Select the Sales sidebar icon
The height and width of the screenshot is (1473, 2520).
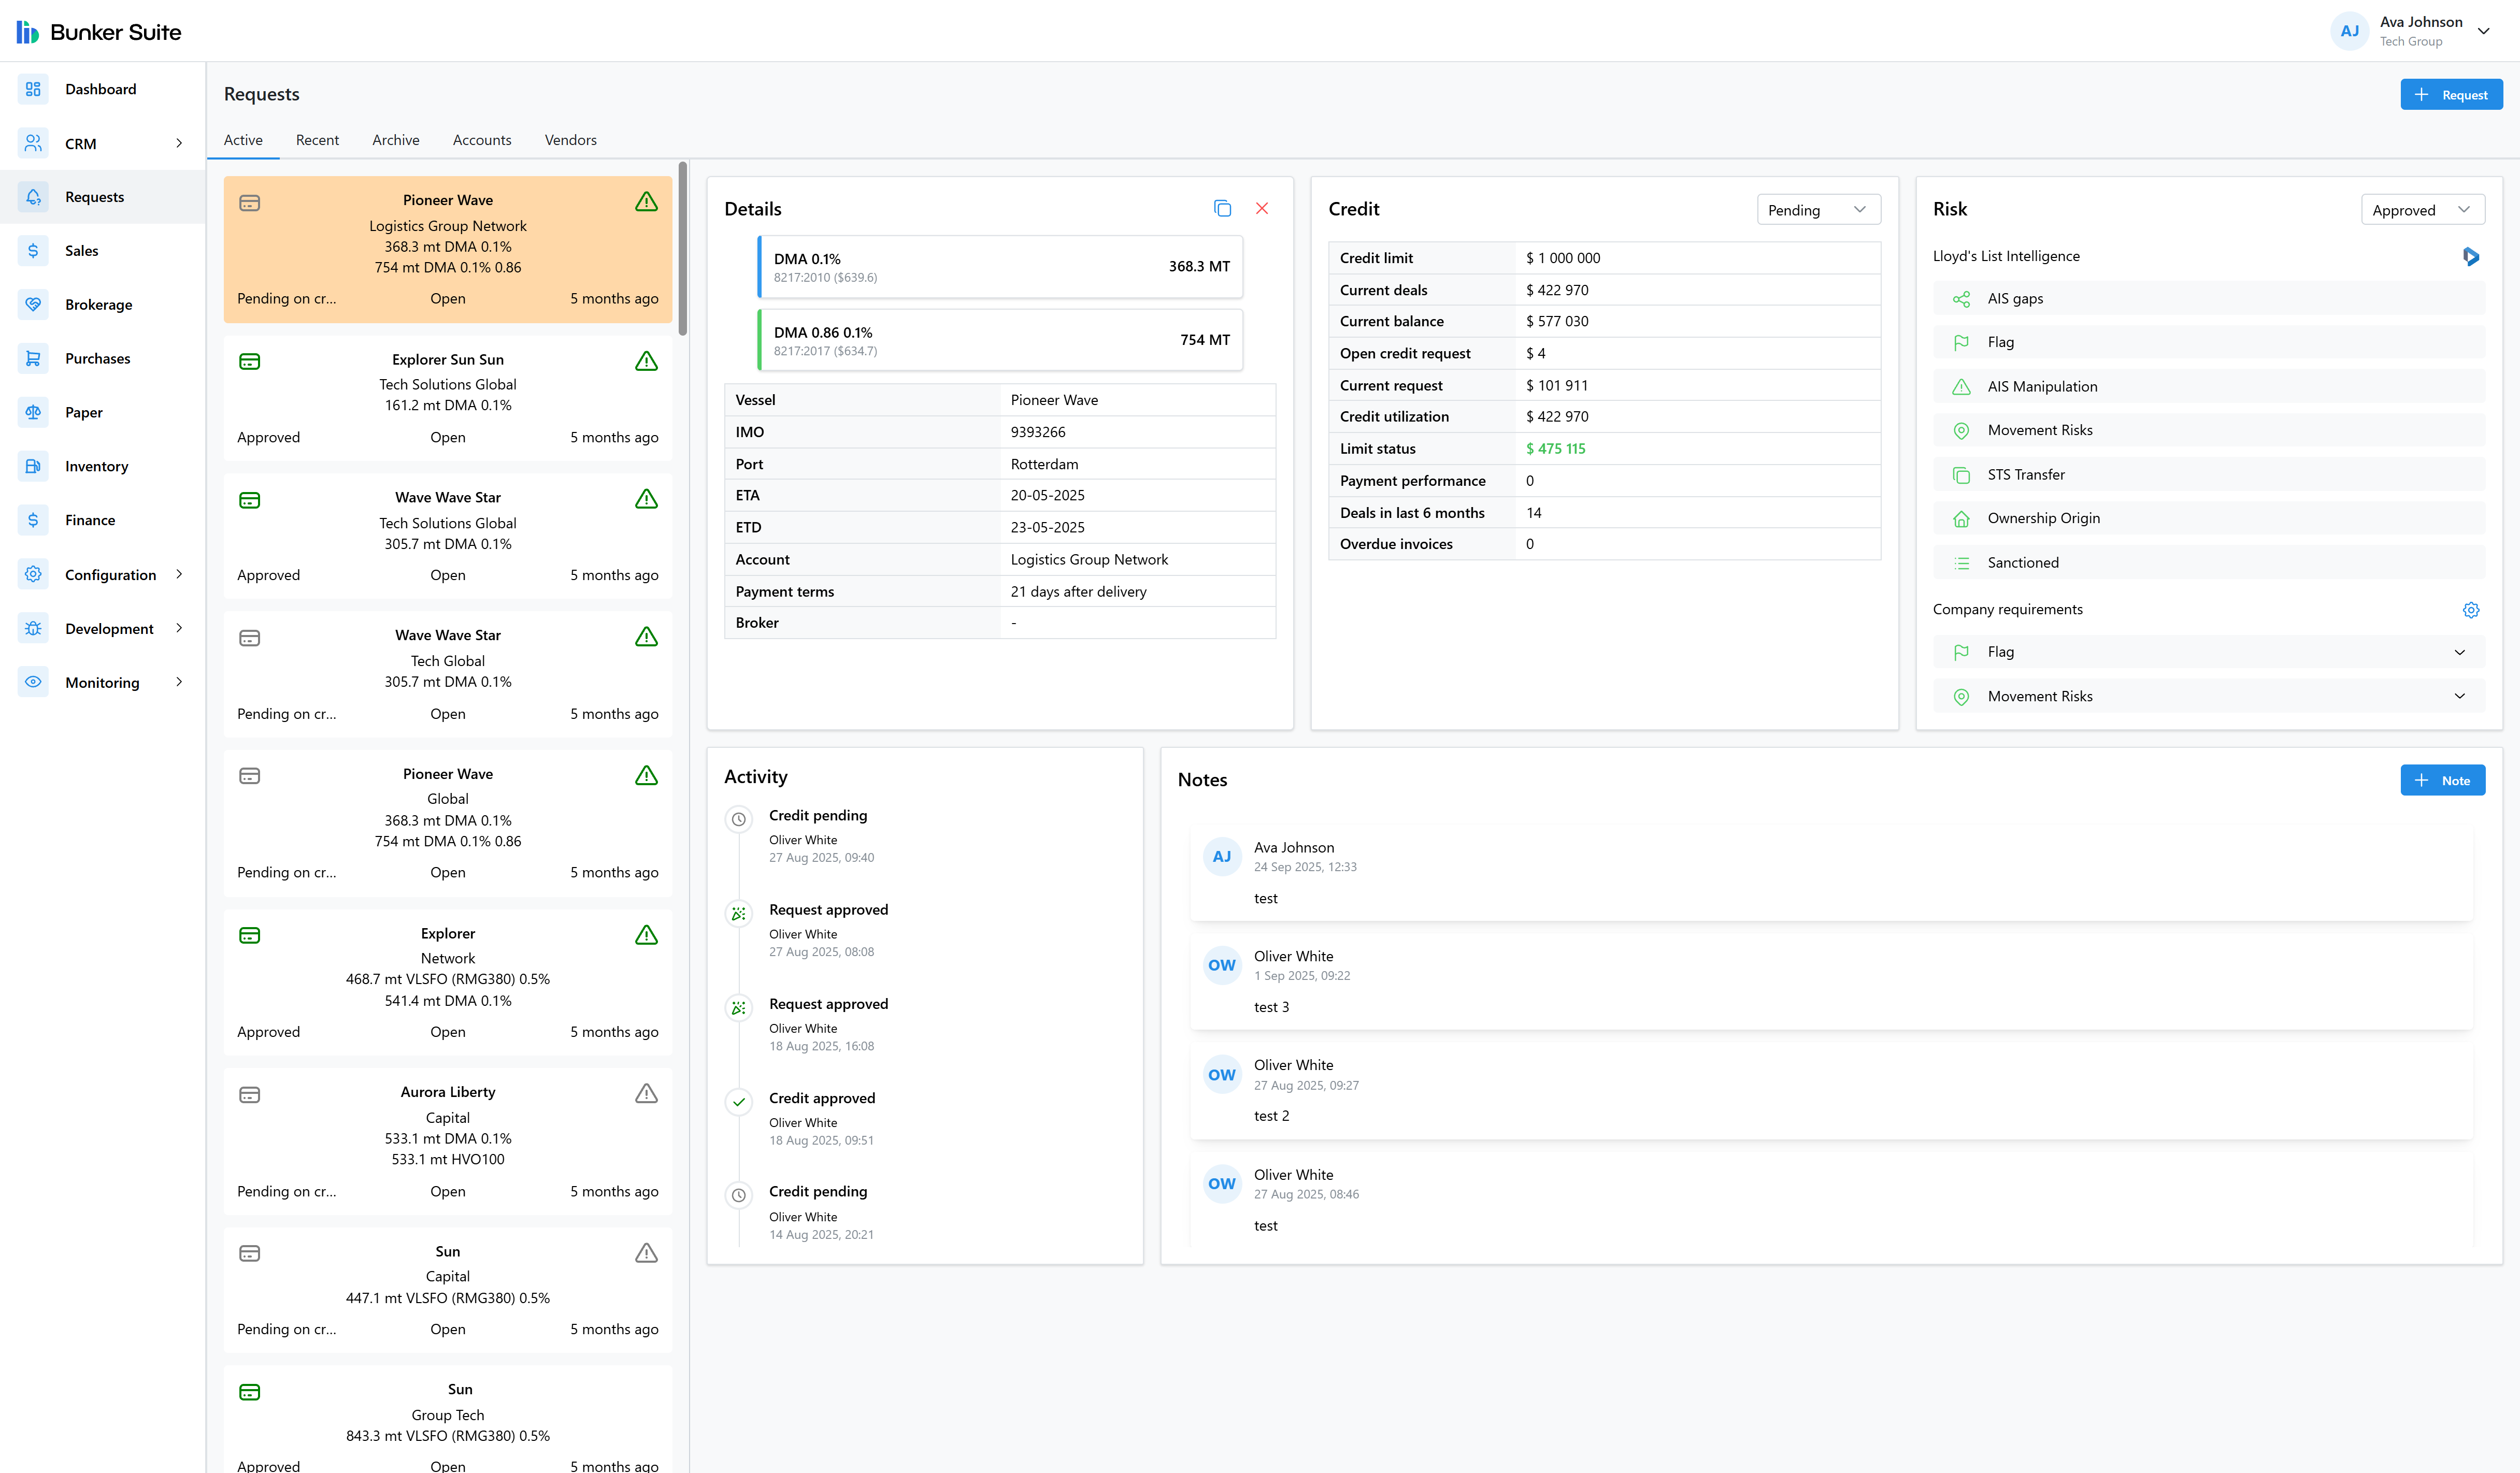(x=33, y=251)
